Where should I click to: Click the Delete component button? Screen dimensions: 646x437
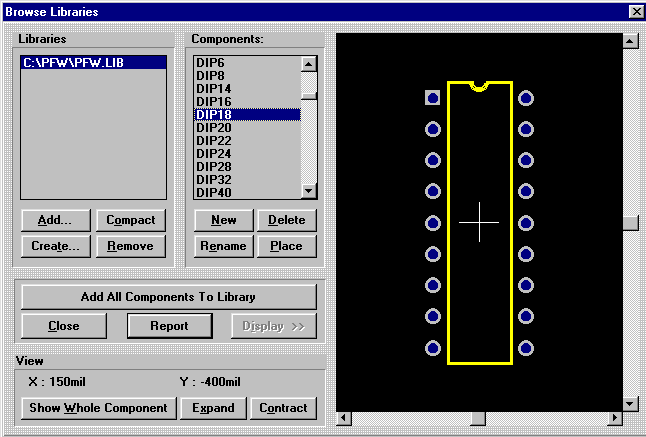pos(287,220)
